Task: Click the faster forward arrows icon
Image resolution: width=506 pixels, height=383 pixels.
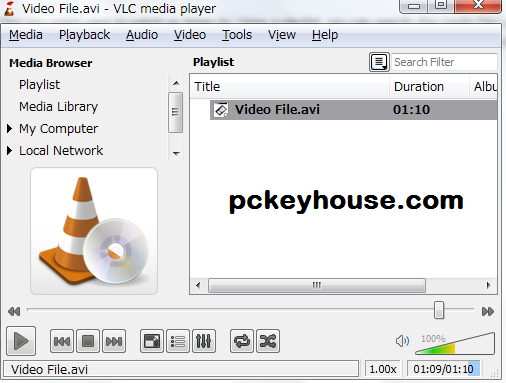Action: (488, 311)
